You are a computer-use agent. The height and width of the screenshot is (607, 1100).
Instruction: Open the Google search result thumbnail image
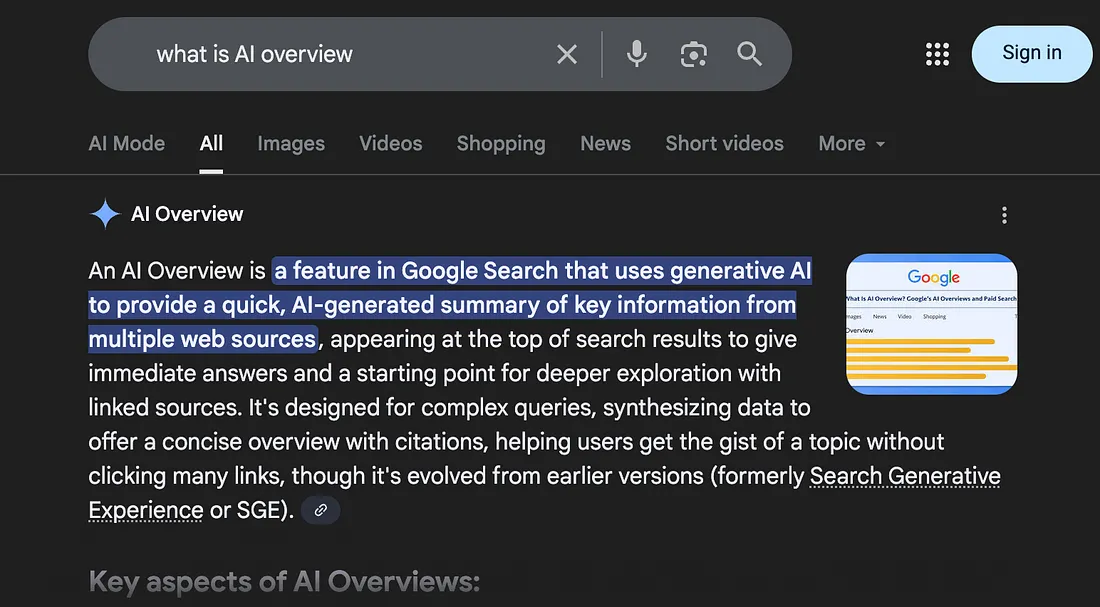[931, 324]
